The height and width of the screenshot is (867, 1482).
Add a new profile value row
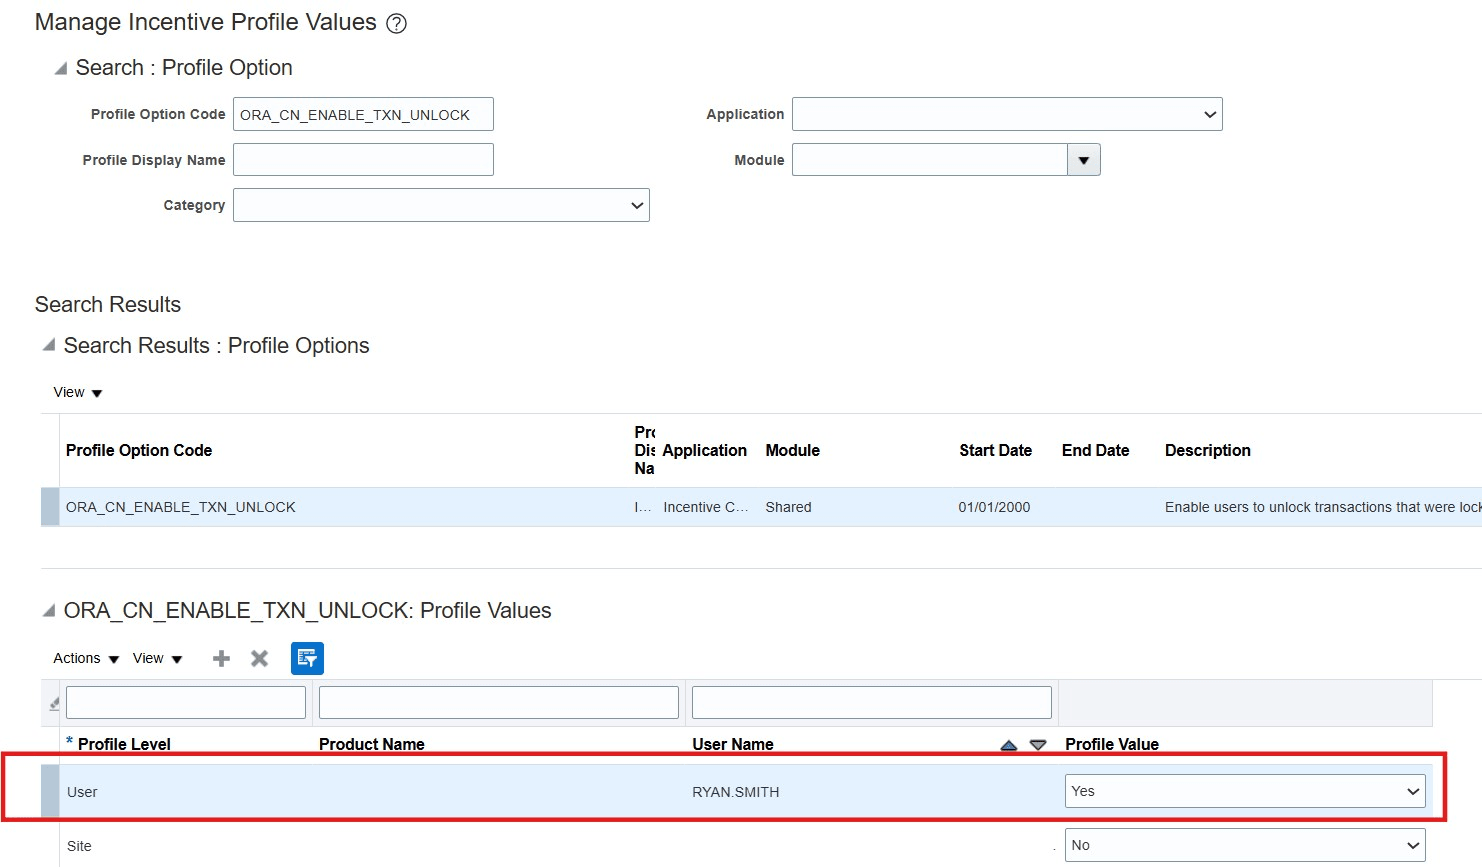pos(222,658)
